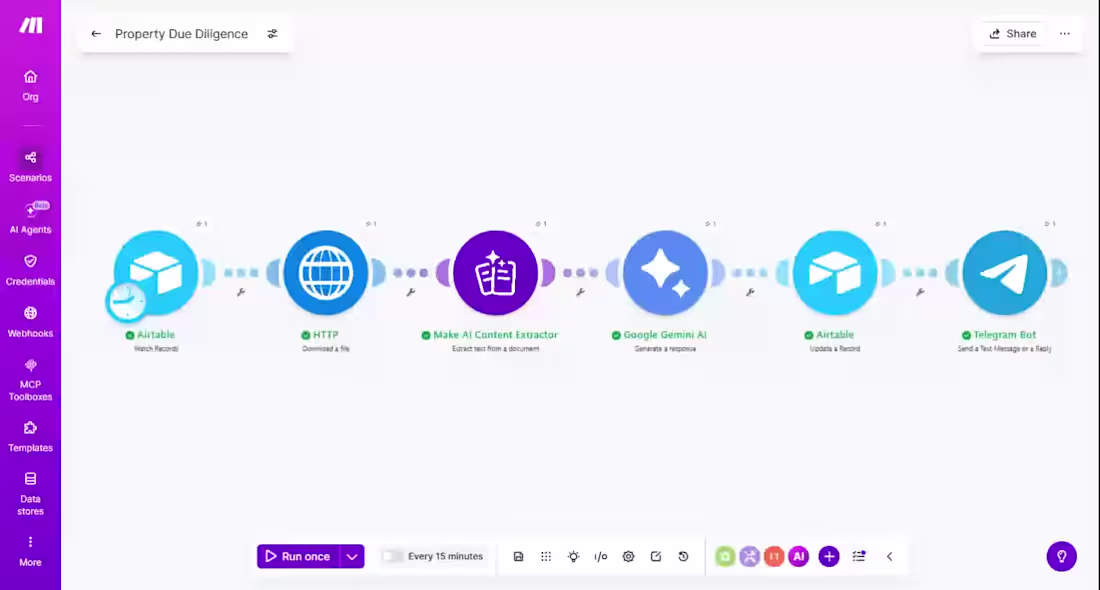The height and width of the screenshot is (590, 1100).
Task: Click the 'Update a Record' subtitle text
Action: click(x=835, y=349)
